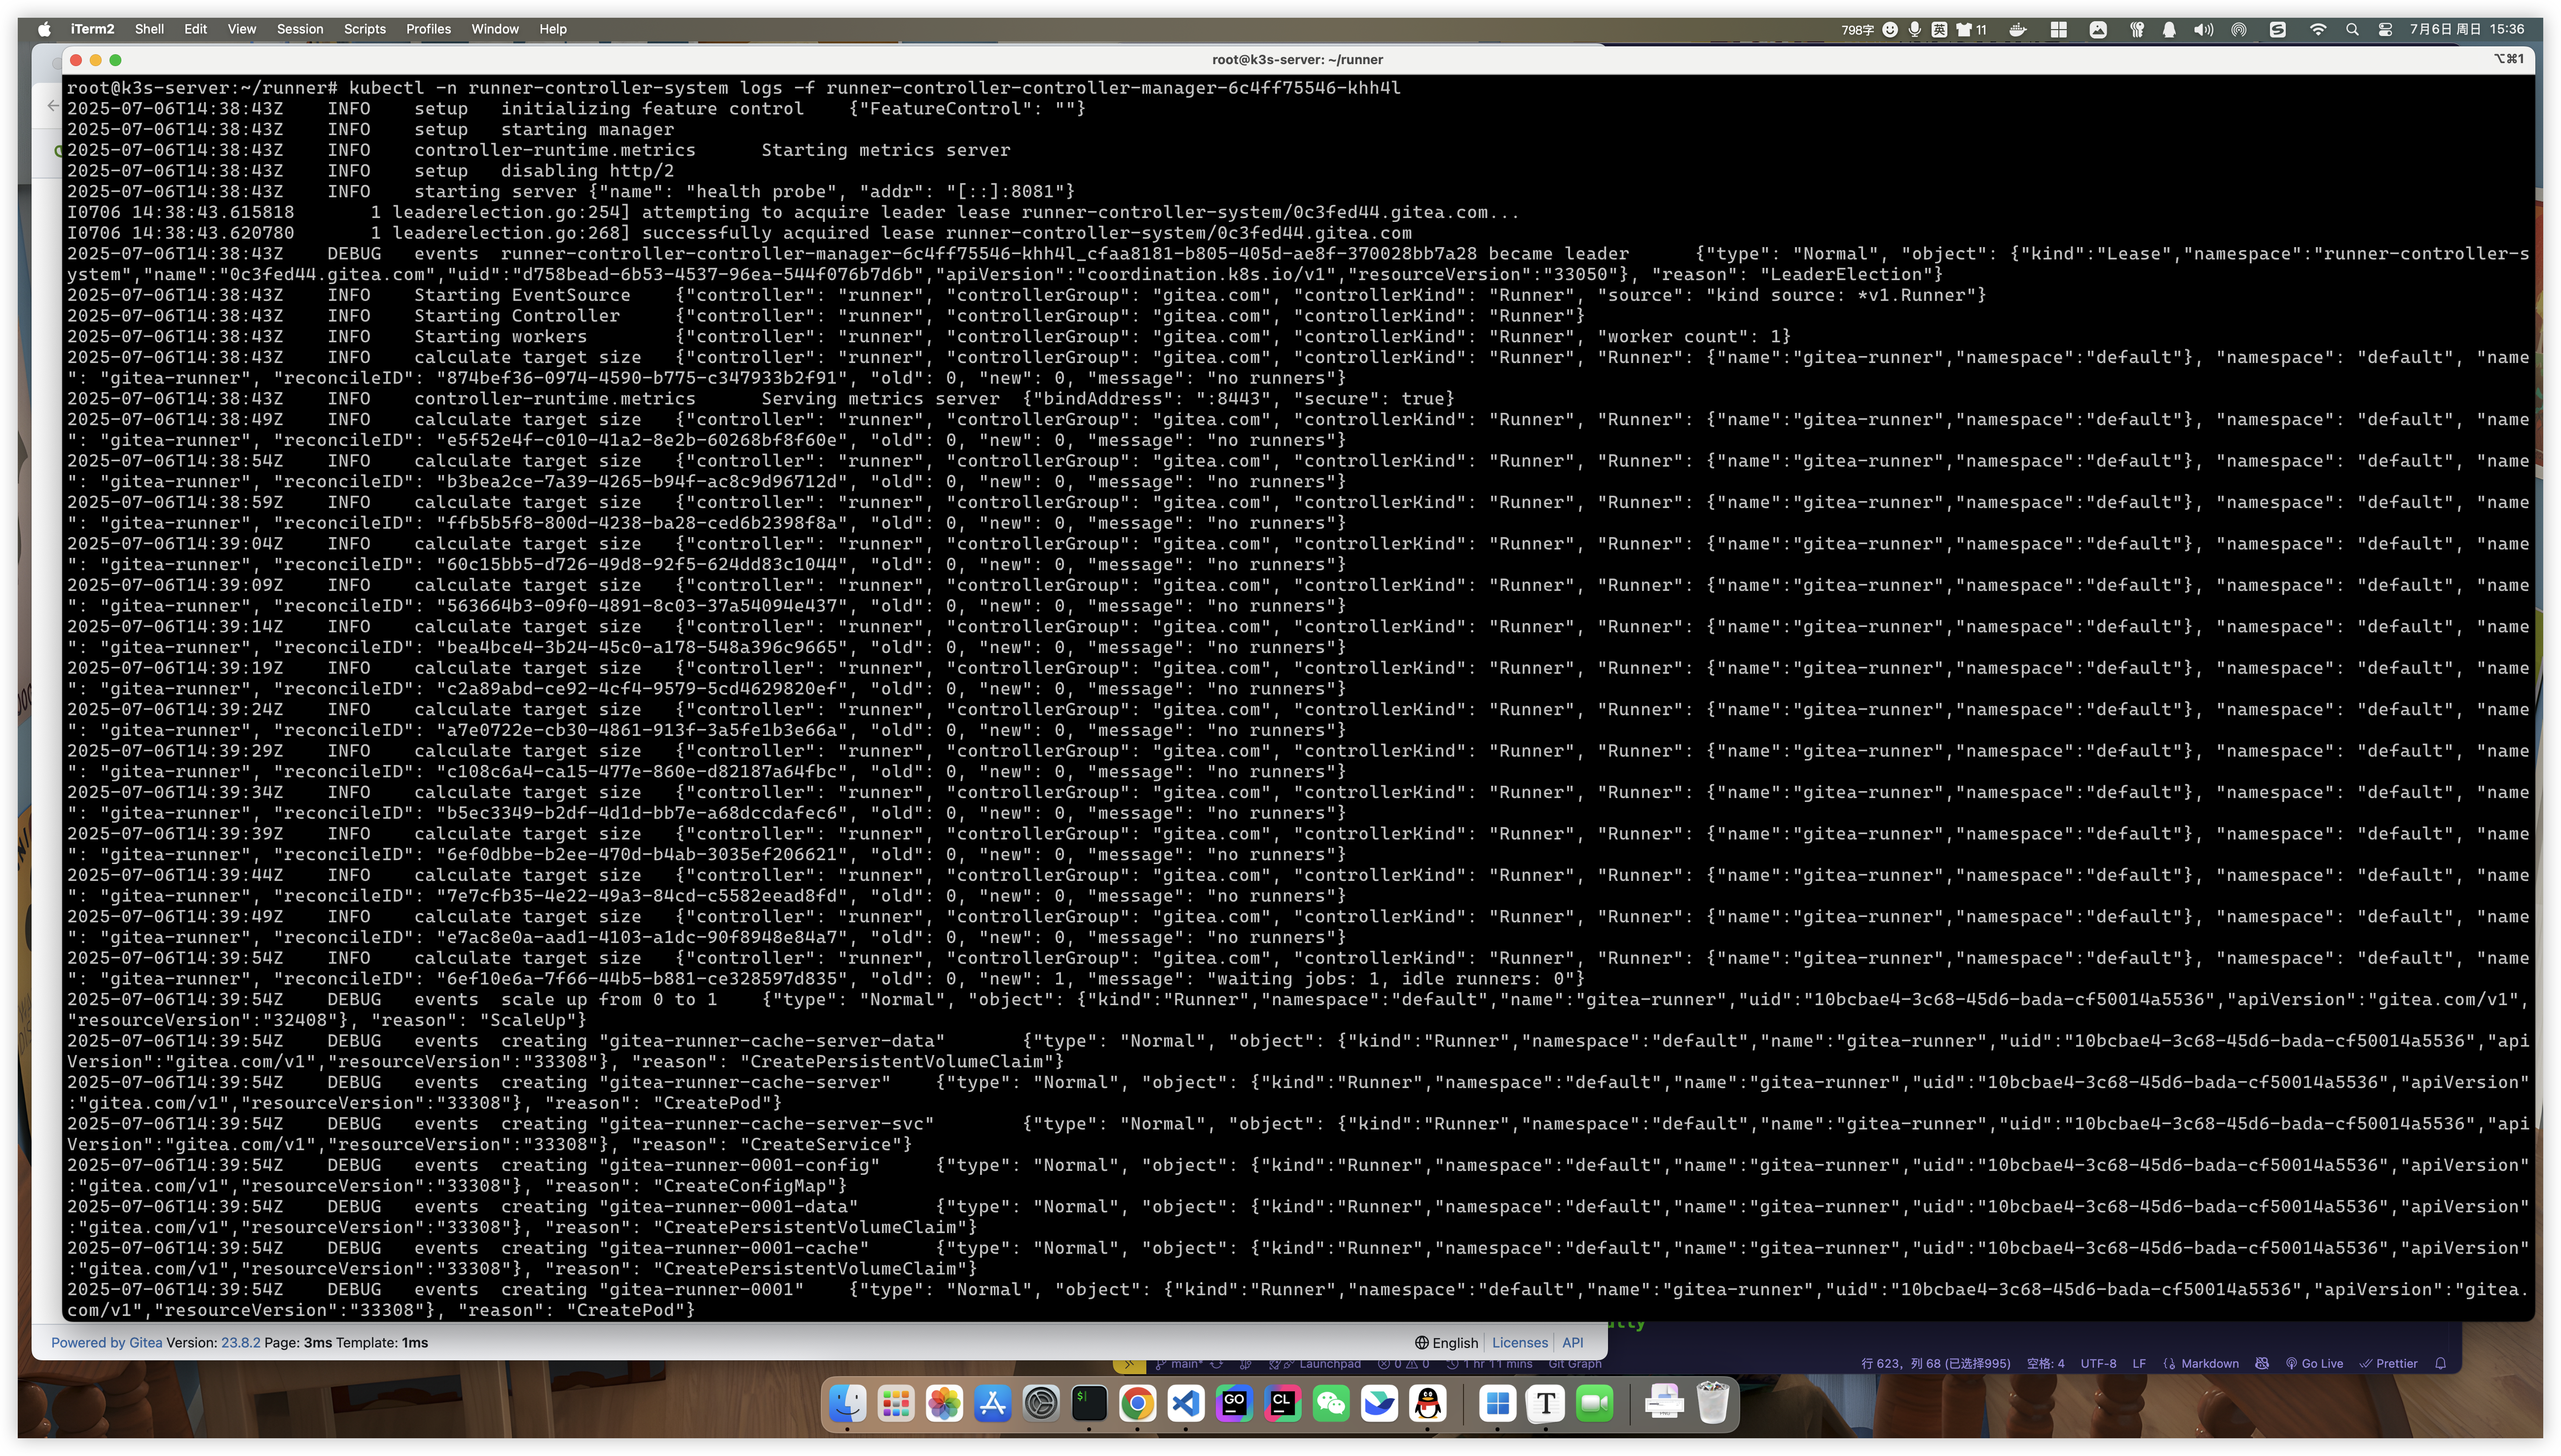Open the UTF-8 encoding selector
2561x1456 pixels.
[x=2098, y=1363]
